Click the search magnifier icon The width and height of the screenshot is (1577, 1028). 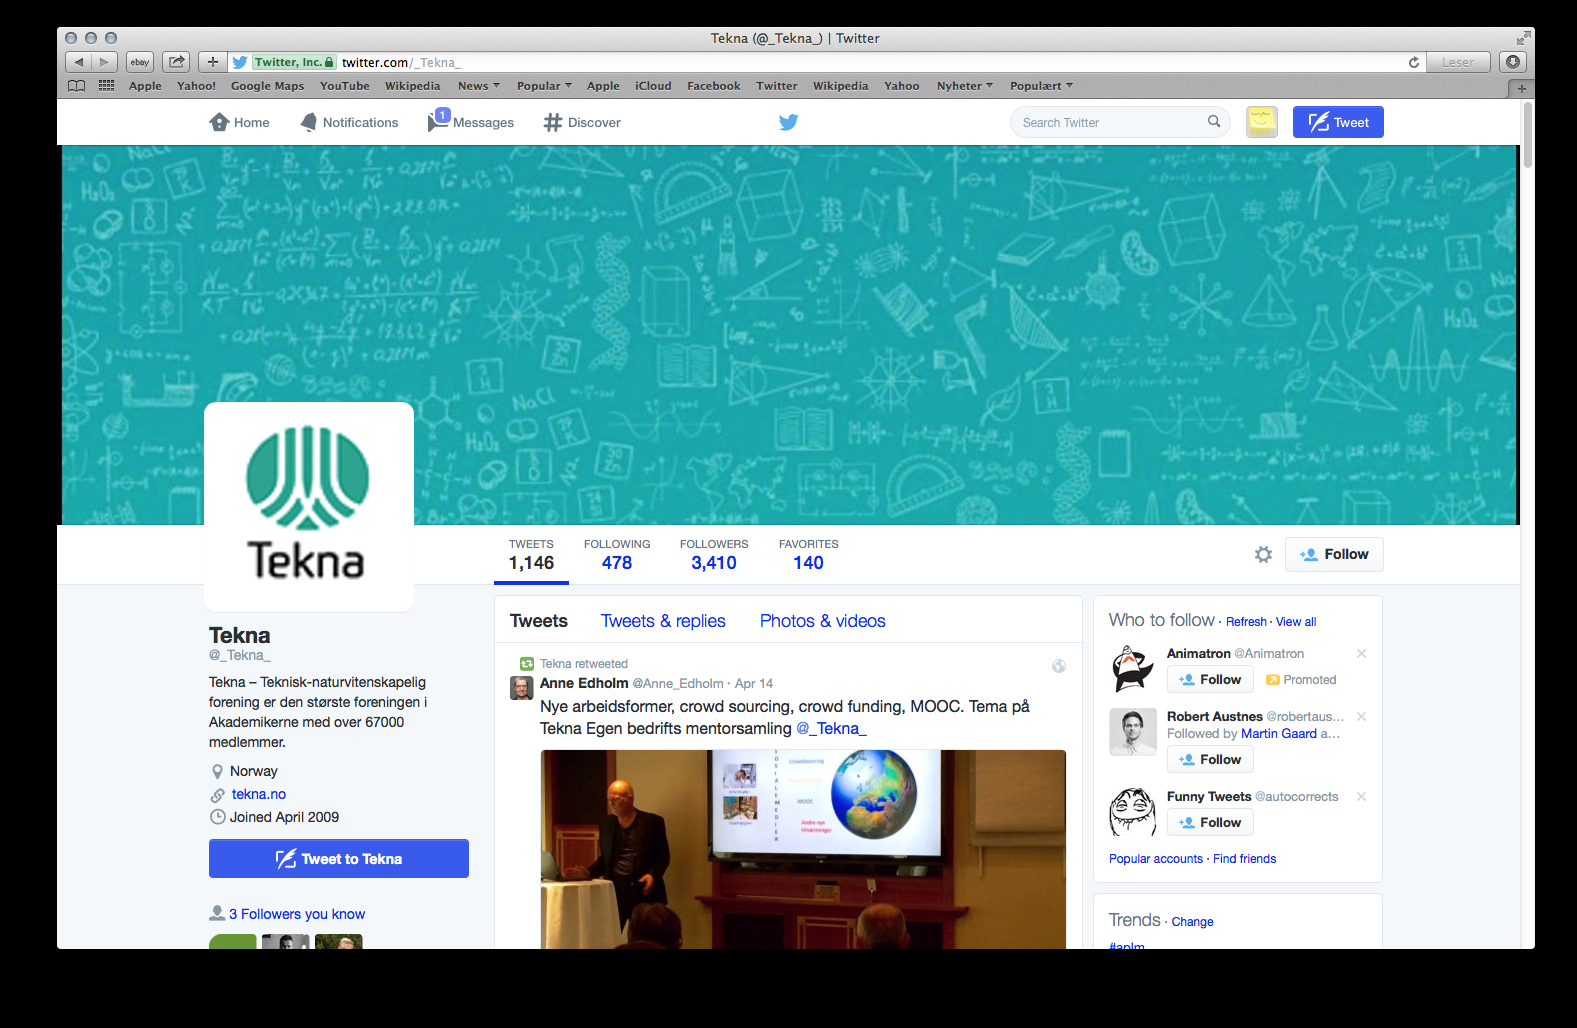[1214, 122]
